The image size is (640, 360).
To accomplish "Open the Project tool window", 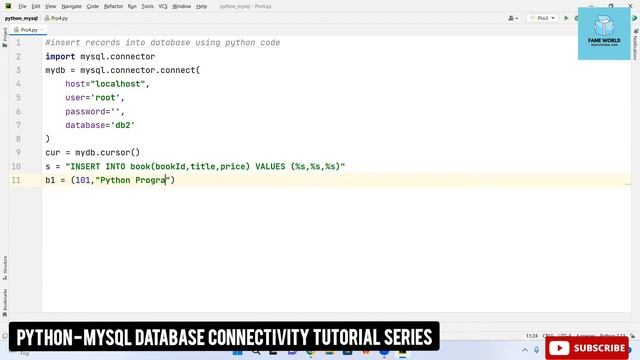I will pyautogui.click(x=4, y=37).
